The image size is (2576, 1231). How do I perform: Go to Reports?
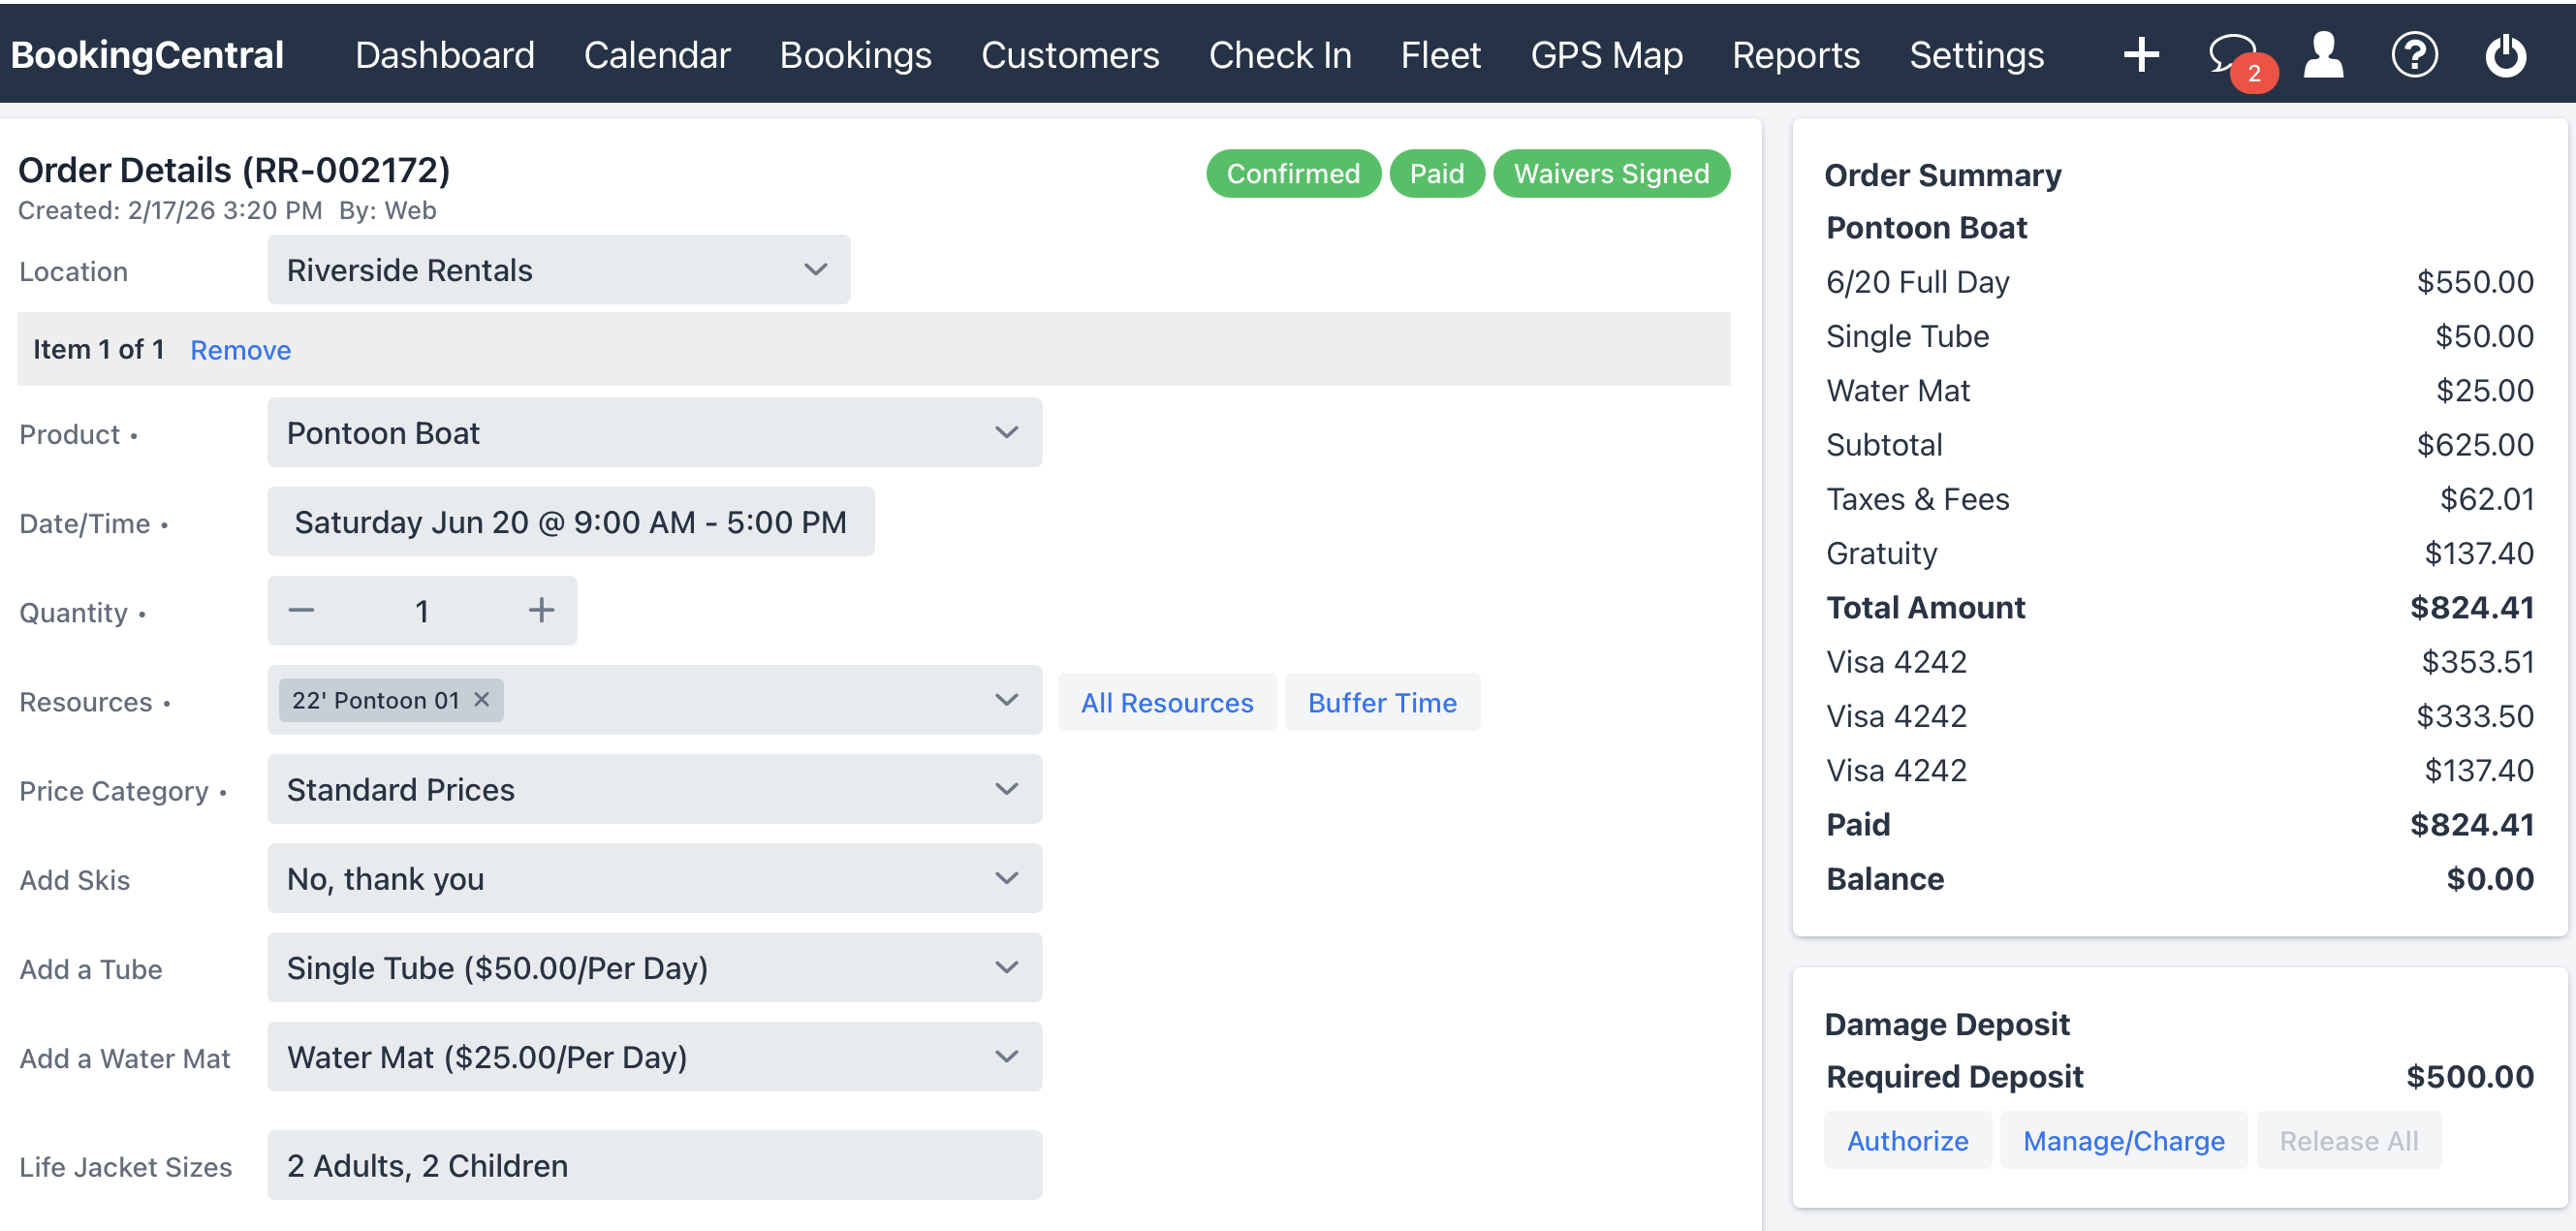pos(1796,55)
